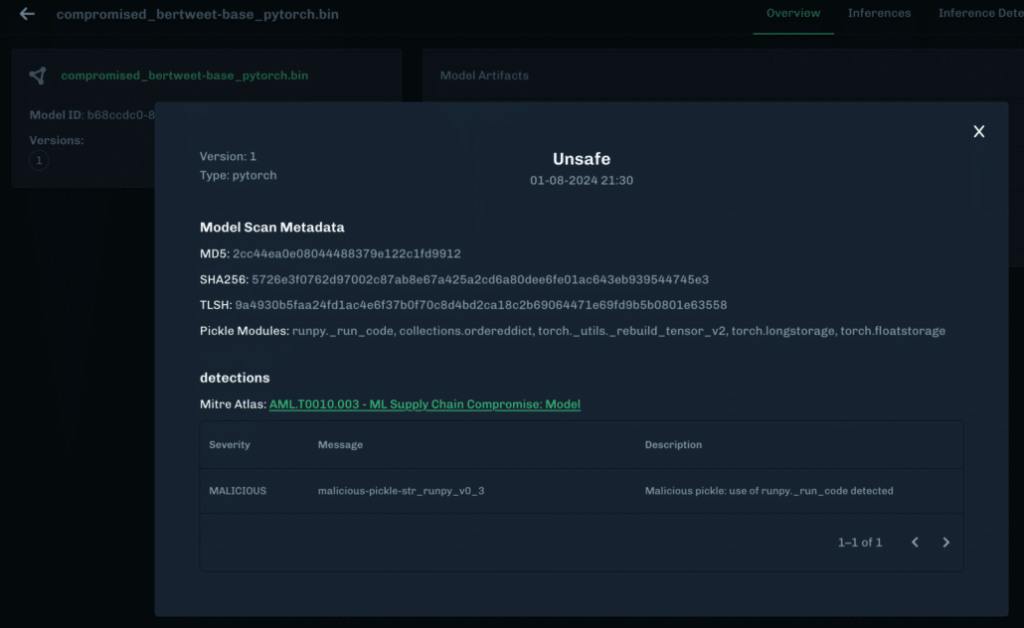The height and width of the screenshot is (628, 1024).
Task: Click the model icon in the model card
Action: (38, 76)
